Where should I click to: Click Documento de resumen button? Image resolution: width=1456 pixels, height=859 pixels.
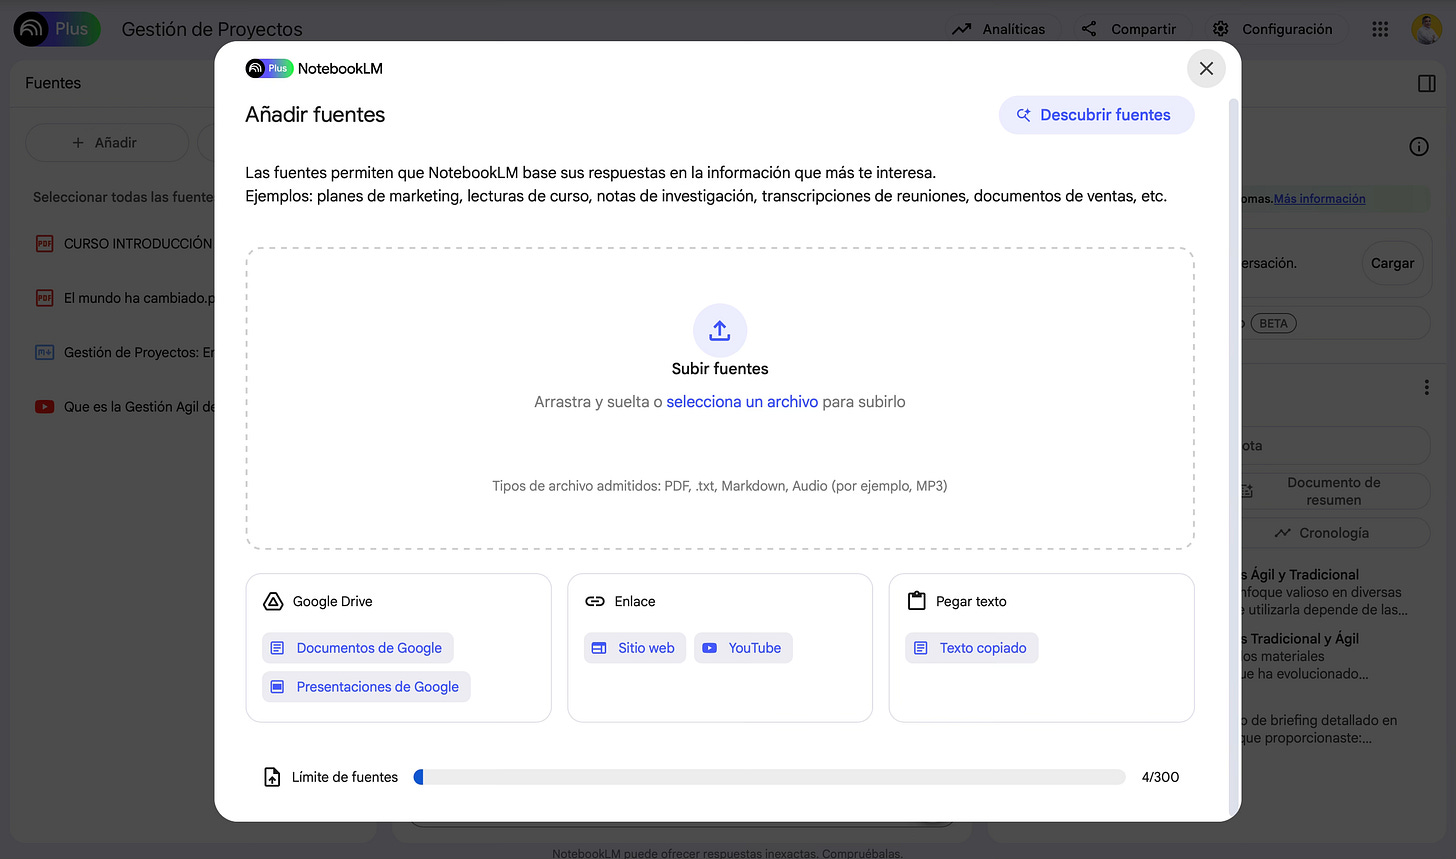click(x=1333, y=491)
